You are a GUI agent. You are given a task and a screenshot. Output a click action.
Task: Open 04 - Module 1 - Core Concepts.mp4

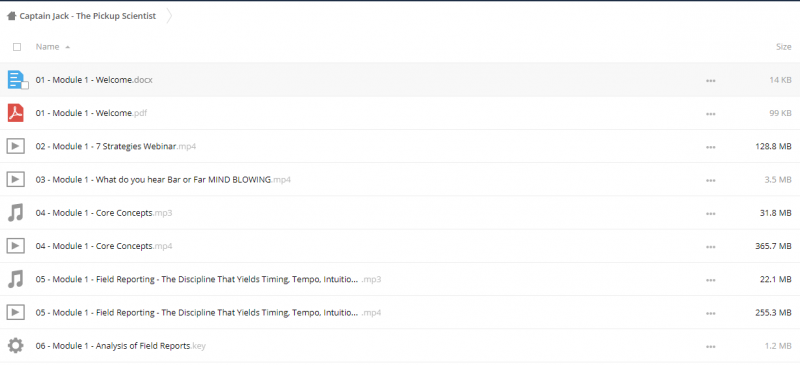click(x=104, y=246)
